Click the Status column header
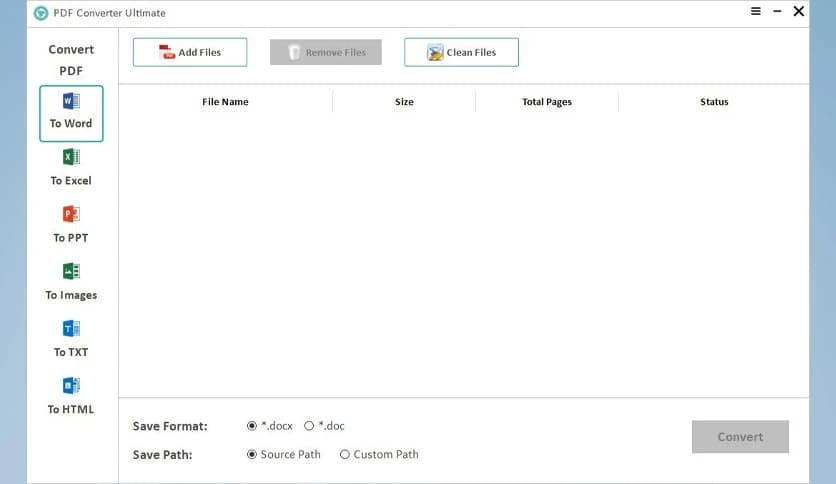This screenshot has height=484, width=836. coord(714,102)
